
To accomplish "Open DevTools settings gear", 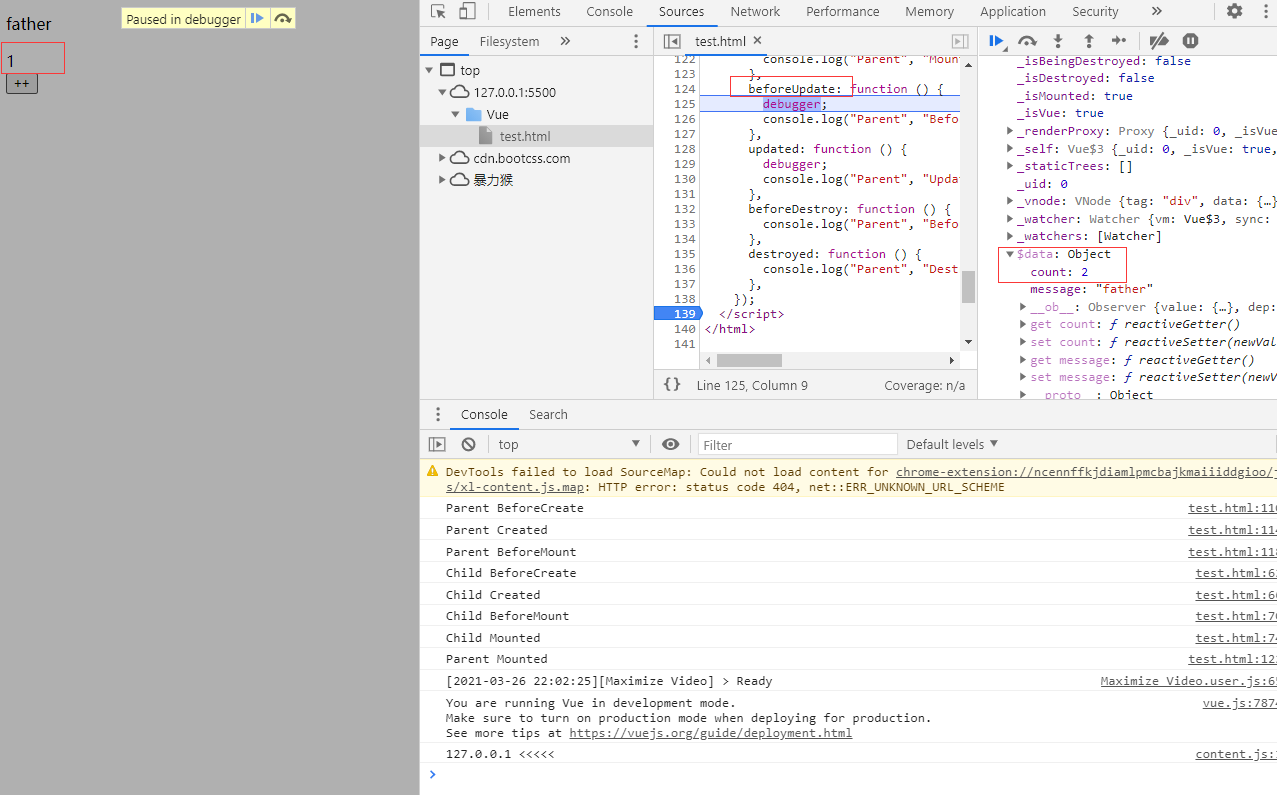I will 1234,11.
